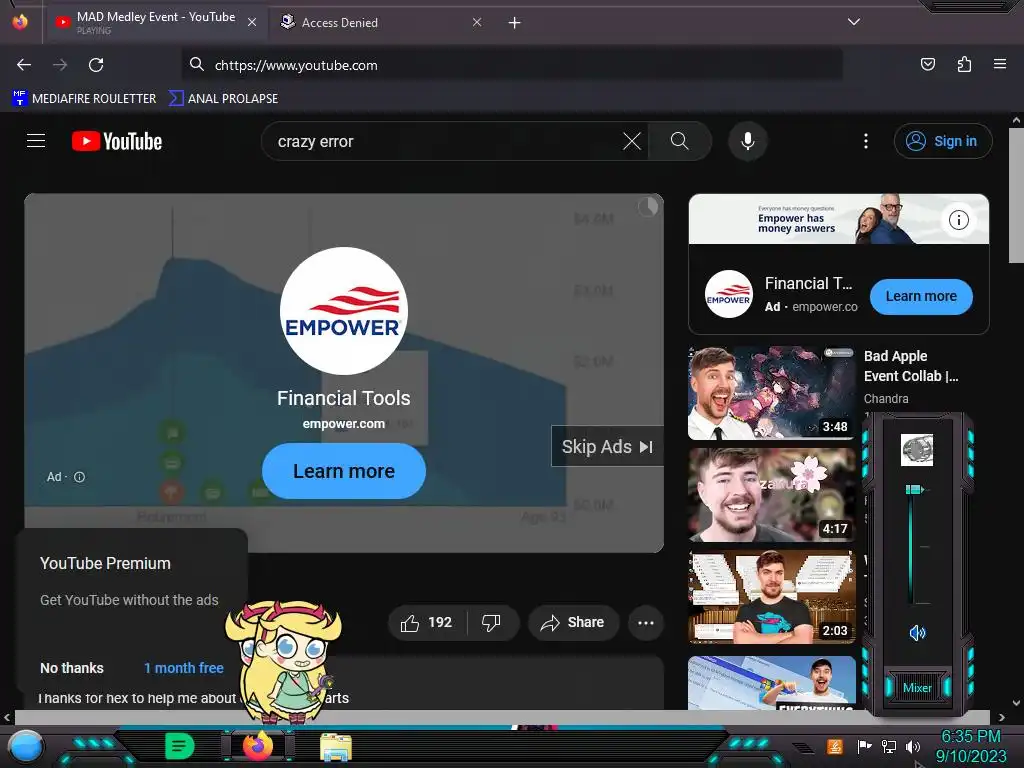Reload the page with the refresh icon

96,65
